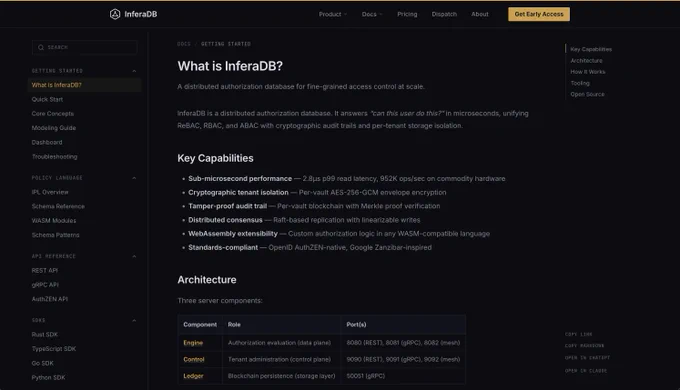
Task: Open TypeScript SDK in the sidebar
Action: 54,349
